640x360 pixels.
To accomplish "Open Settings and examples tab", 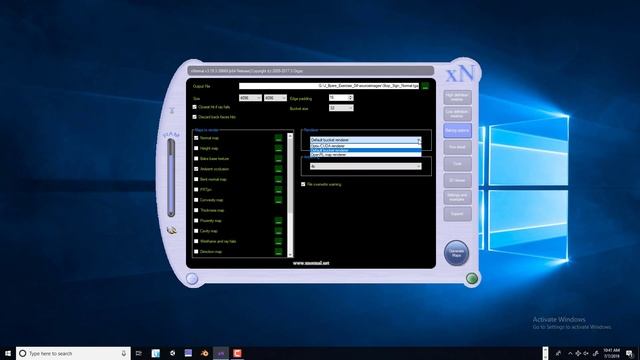I will coord(457,197).
